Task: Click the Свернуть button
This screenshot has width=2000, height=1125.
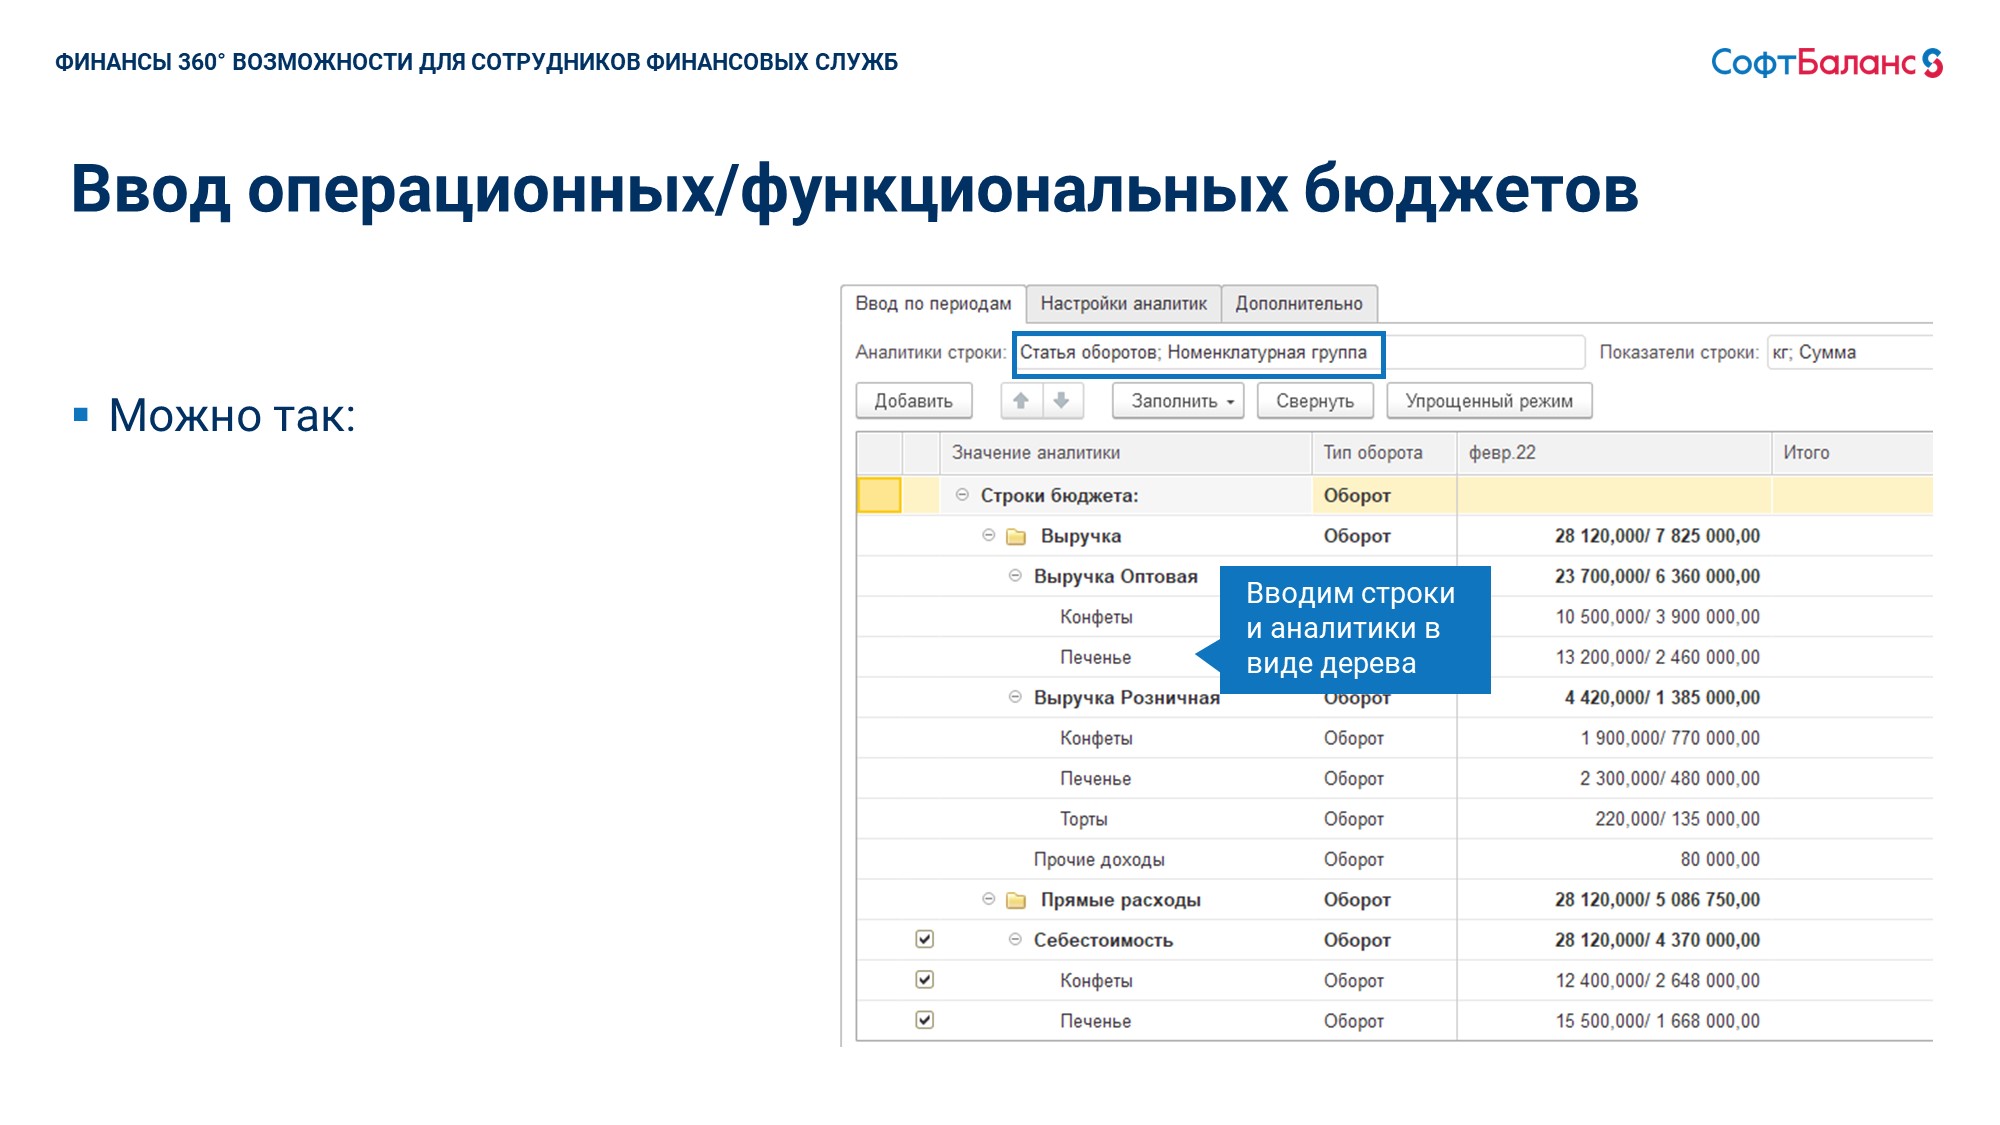Action: click(x=1315, y=401)
